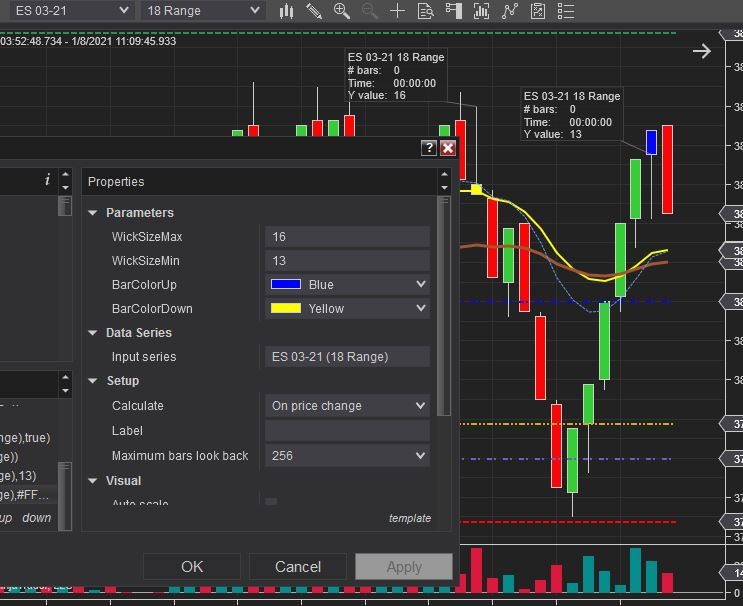The width and height of the screenshot is (743, 606).
Task: Click the template link
Action: [x=410, y=518]
